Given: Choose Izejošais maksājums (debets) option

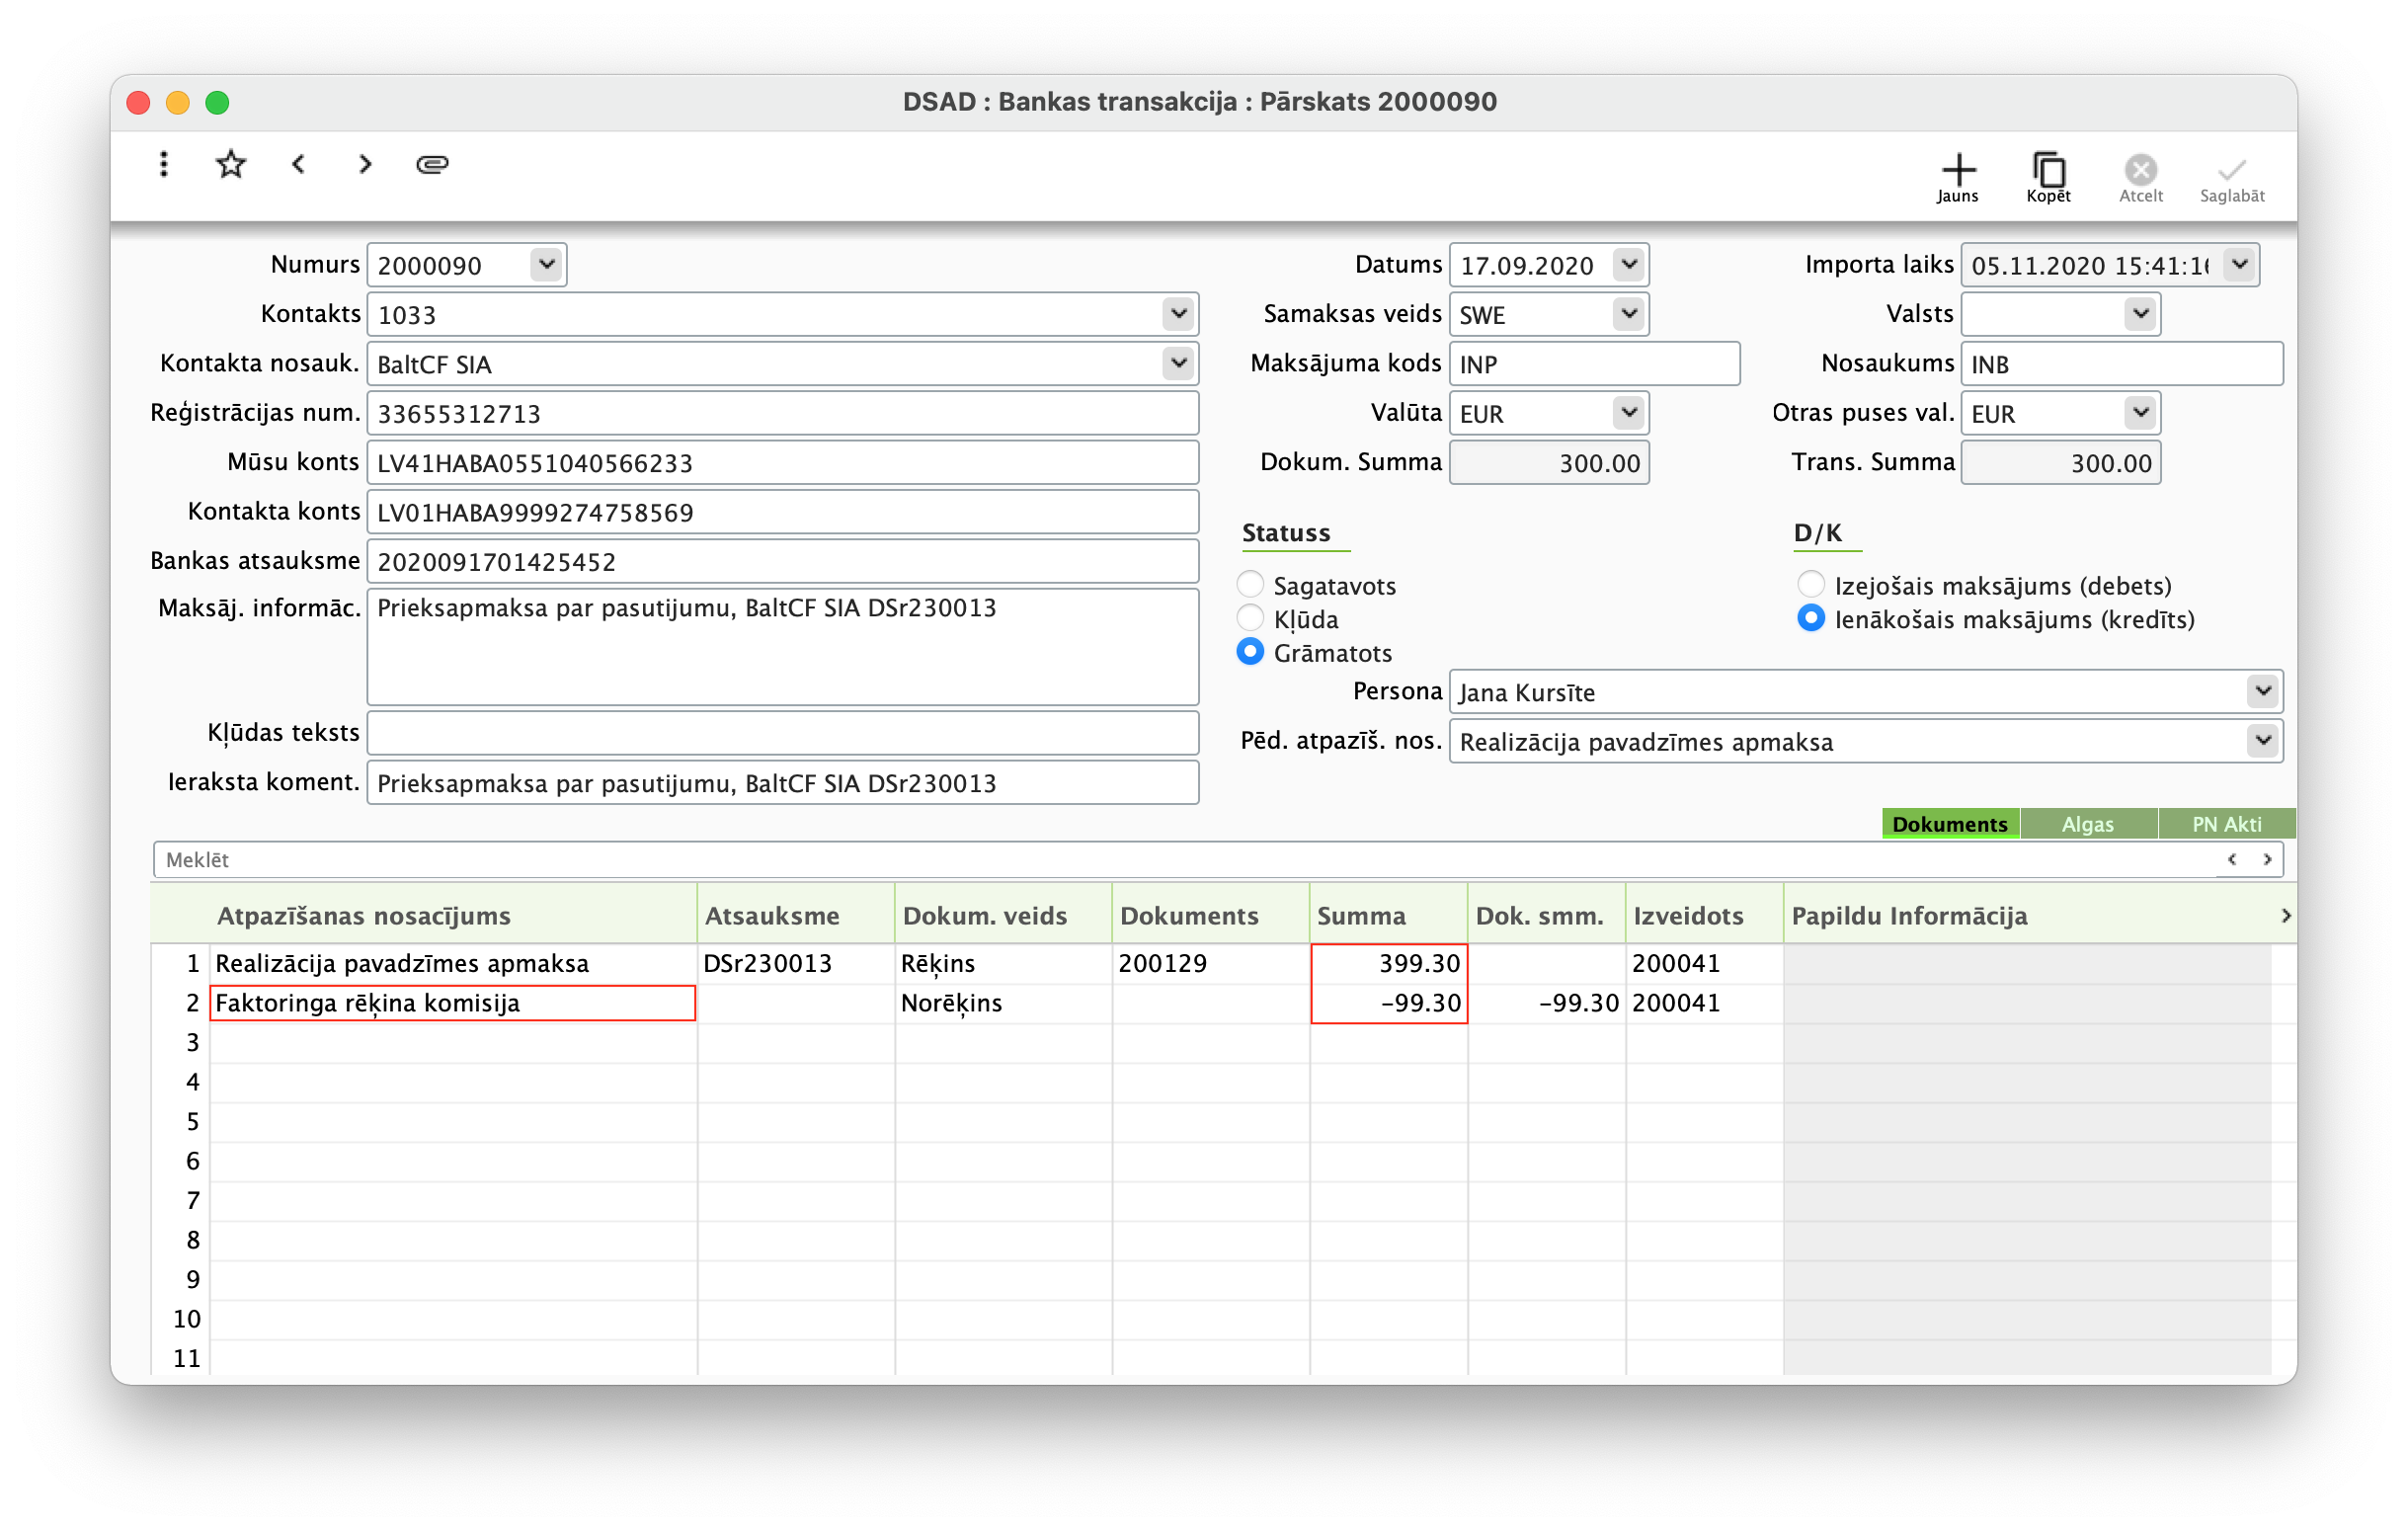Looking at the screenshot, I should tap(1810, 584).
